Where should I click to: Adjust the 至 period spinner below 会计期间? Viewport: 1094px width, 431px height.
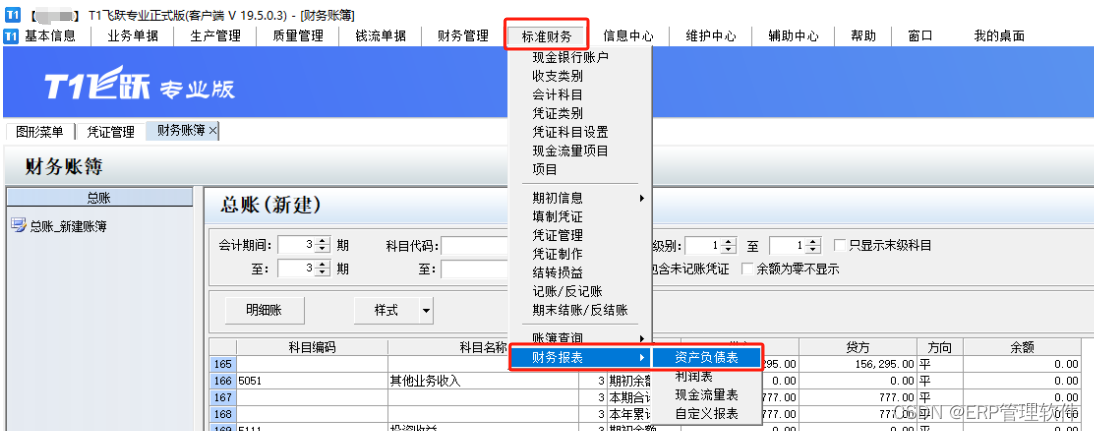click(x=322, y=269)
